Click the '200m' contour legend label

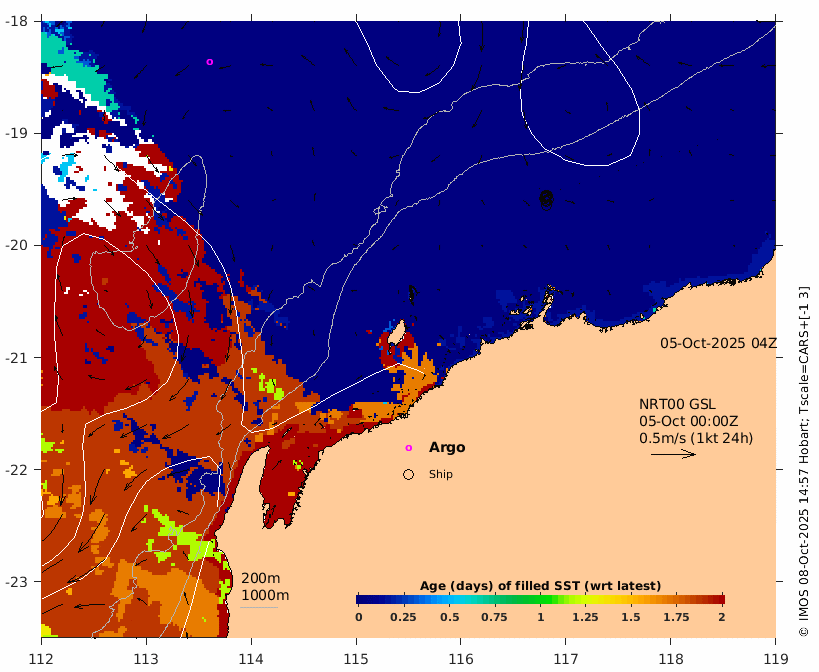261,579
